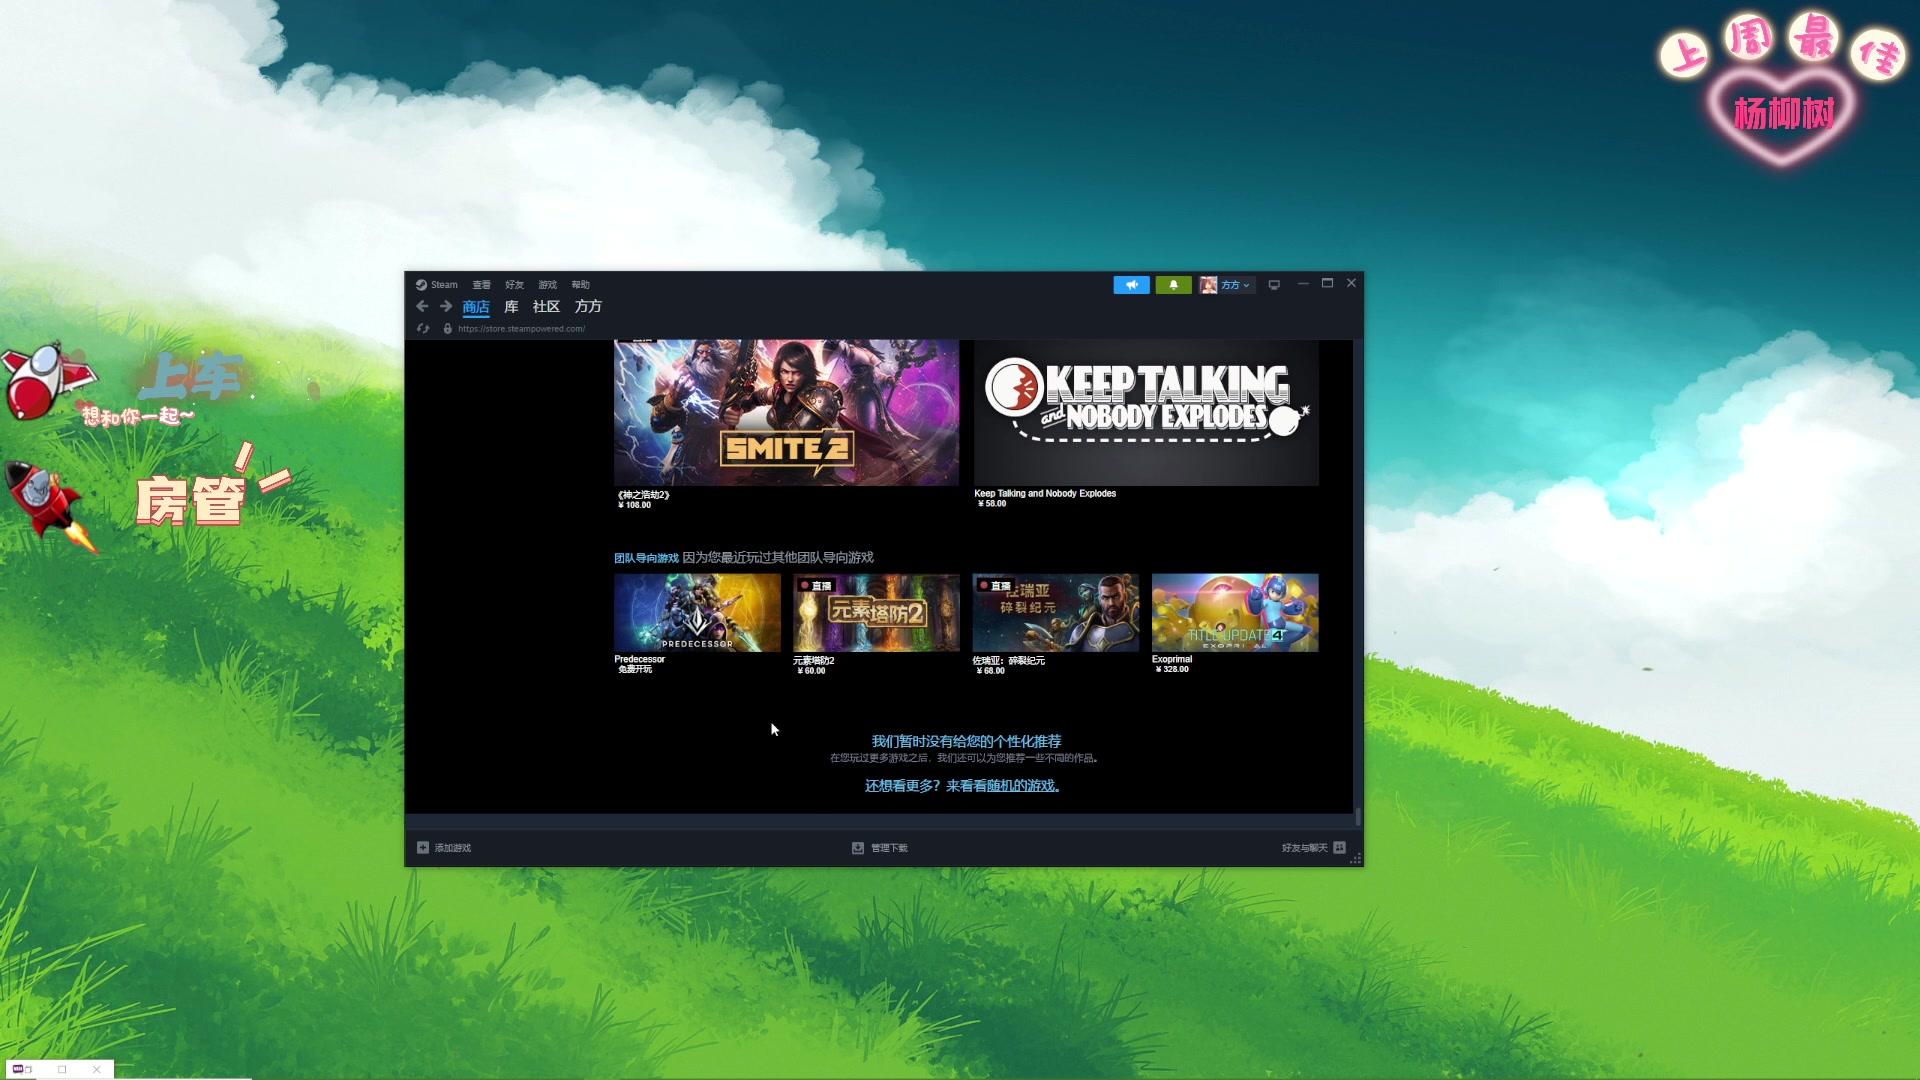The image size is (1920, 1080).
Task: Open the 团队导向游戏 category link
Action: 646,558
